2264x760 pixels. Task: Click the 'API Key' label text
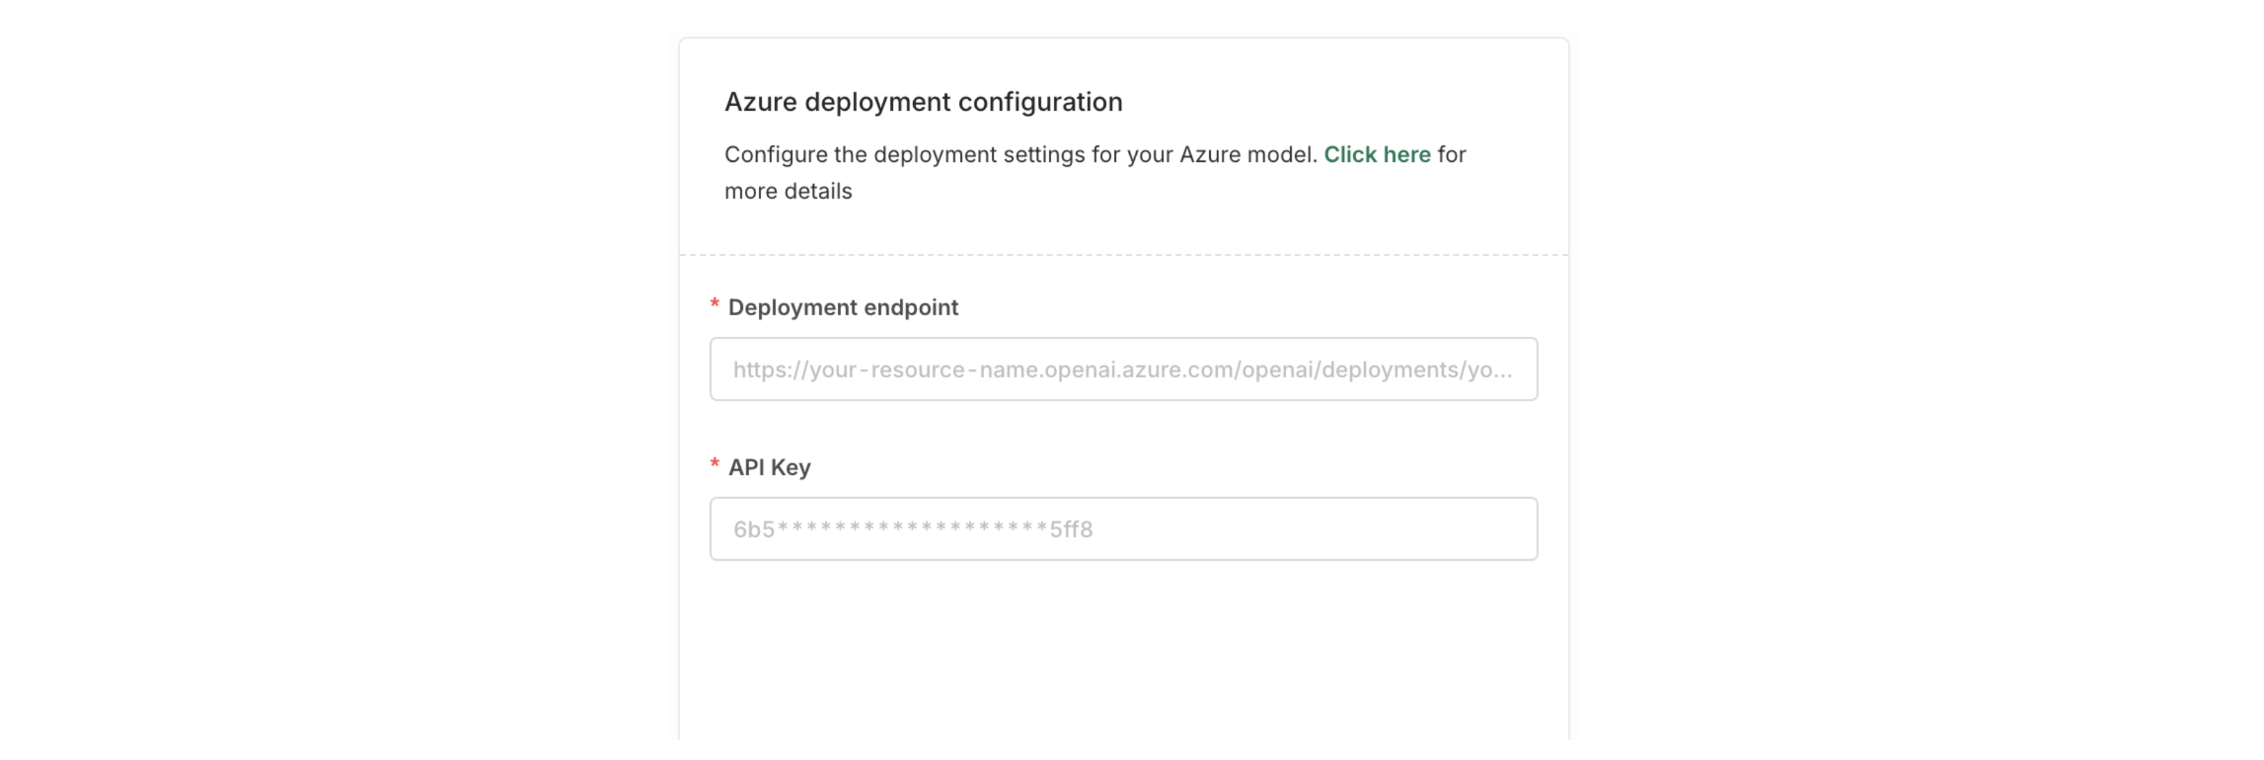(x=769, y=467)
